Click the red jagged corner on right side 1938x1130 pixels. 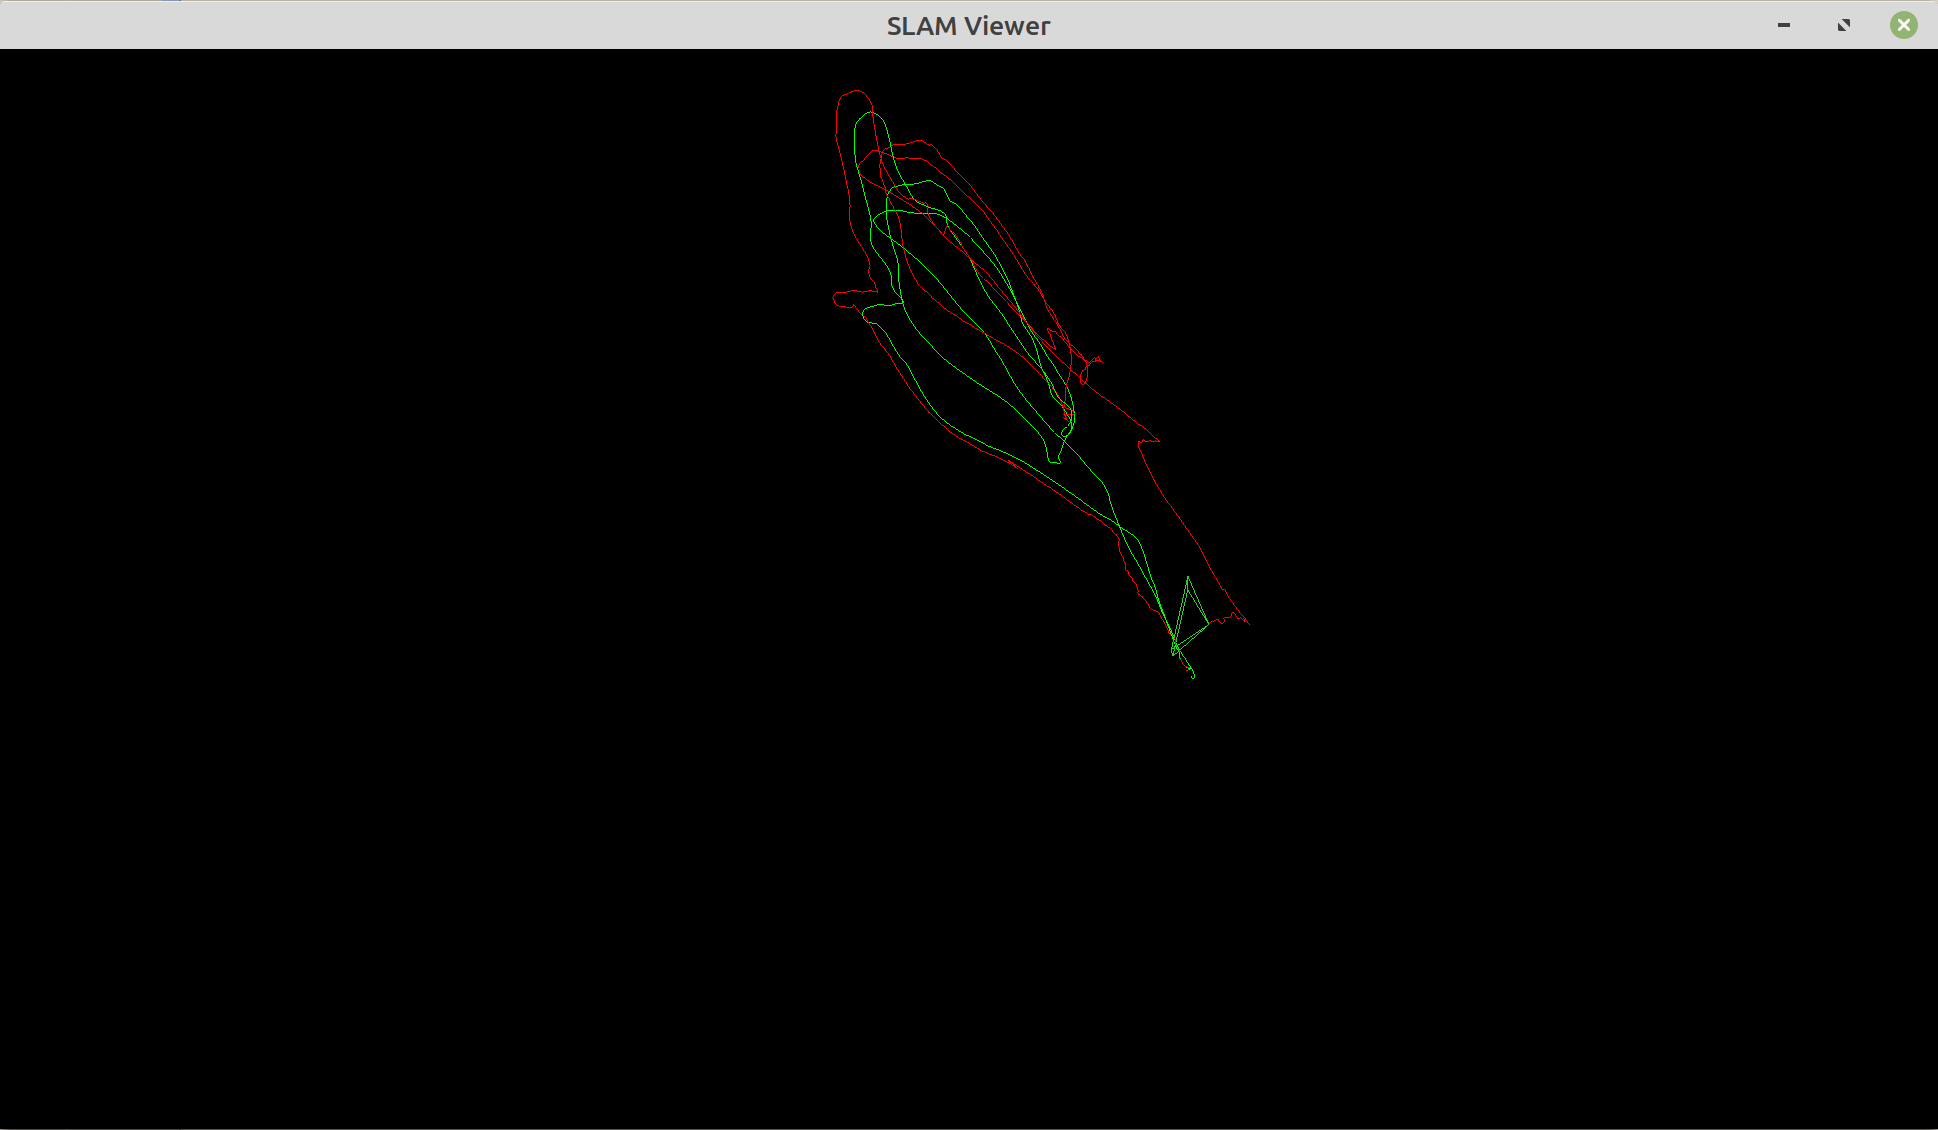coord(1157,439)
